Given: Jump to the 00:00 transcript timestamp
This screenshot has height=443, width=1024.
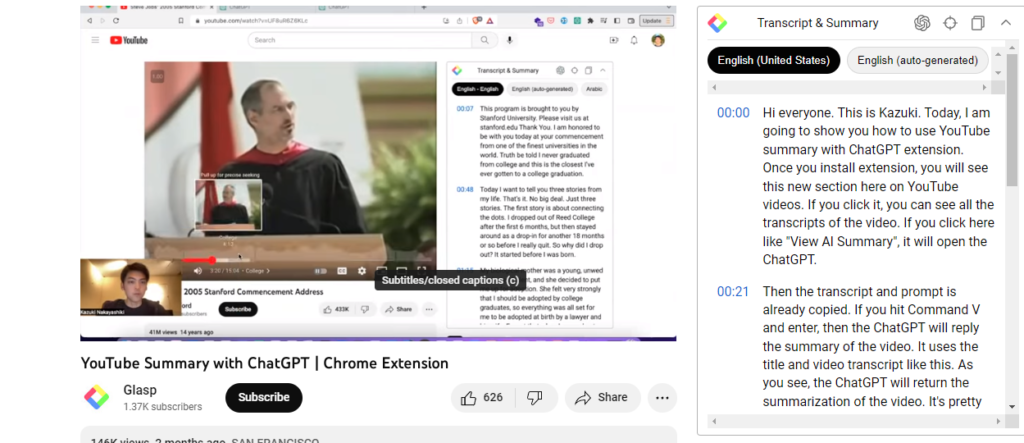Looking at the screenshot, I should point(733,113).
